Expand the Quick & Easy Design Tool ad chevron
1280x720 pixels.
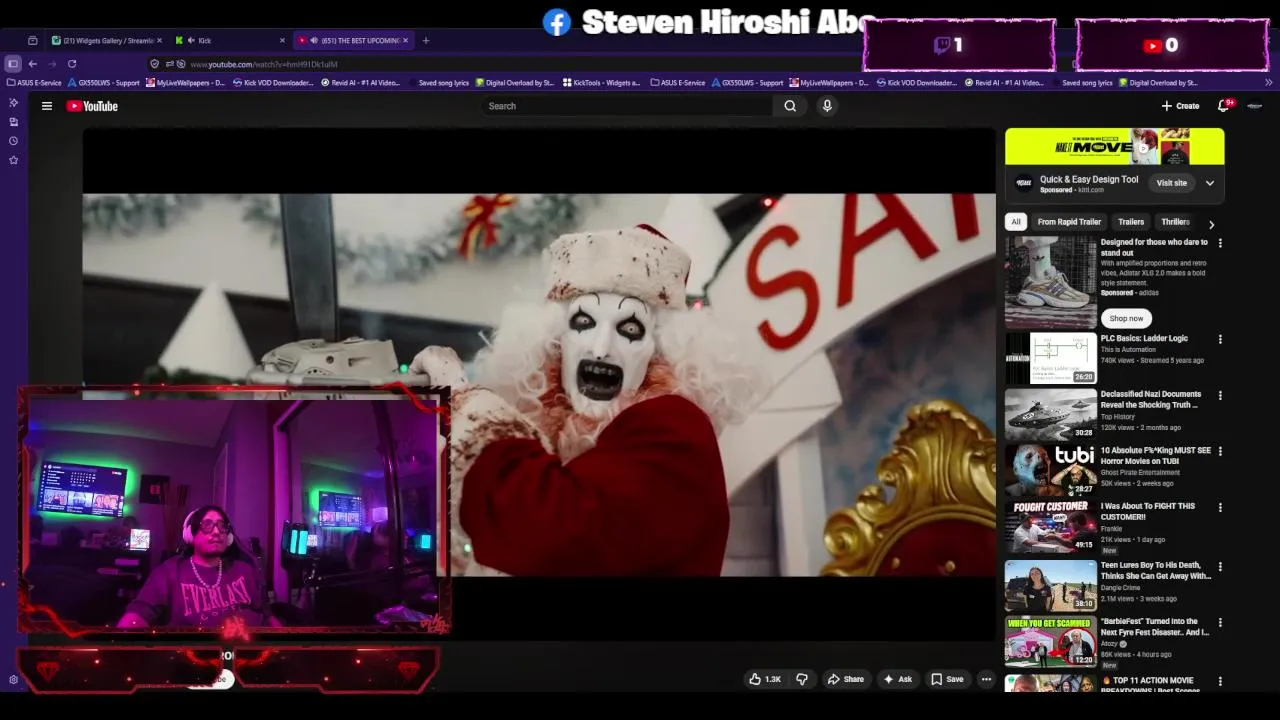tap(1209, 183)
